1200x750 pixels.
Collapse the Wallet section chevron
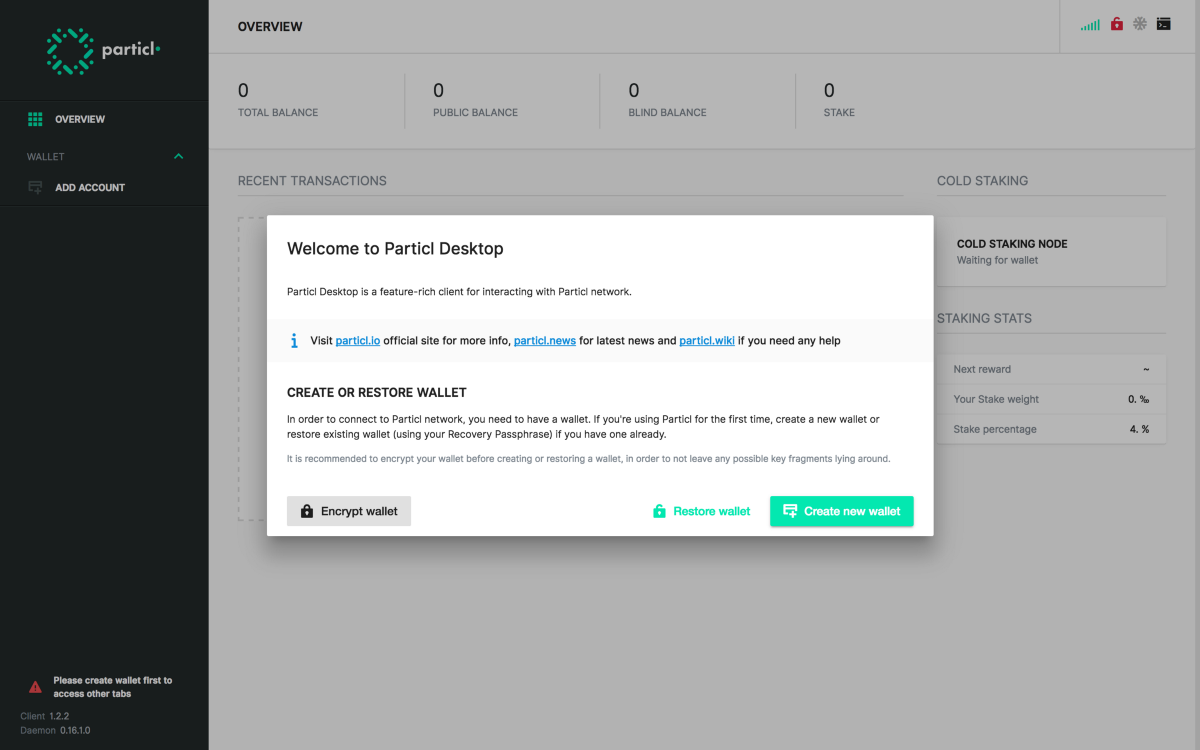click(x=179, y=157)
